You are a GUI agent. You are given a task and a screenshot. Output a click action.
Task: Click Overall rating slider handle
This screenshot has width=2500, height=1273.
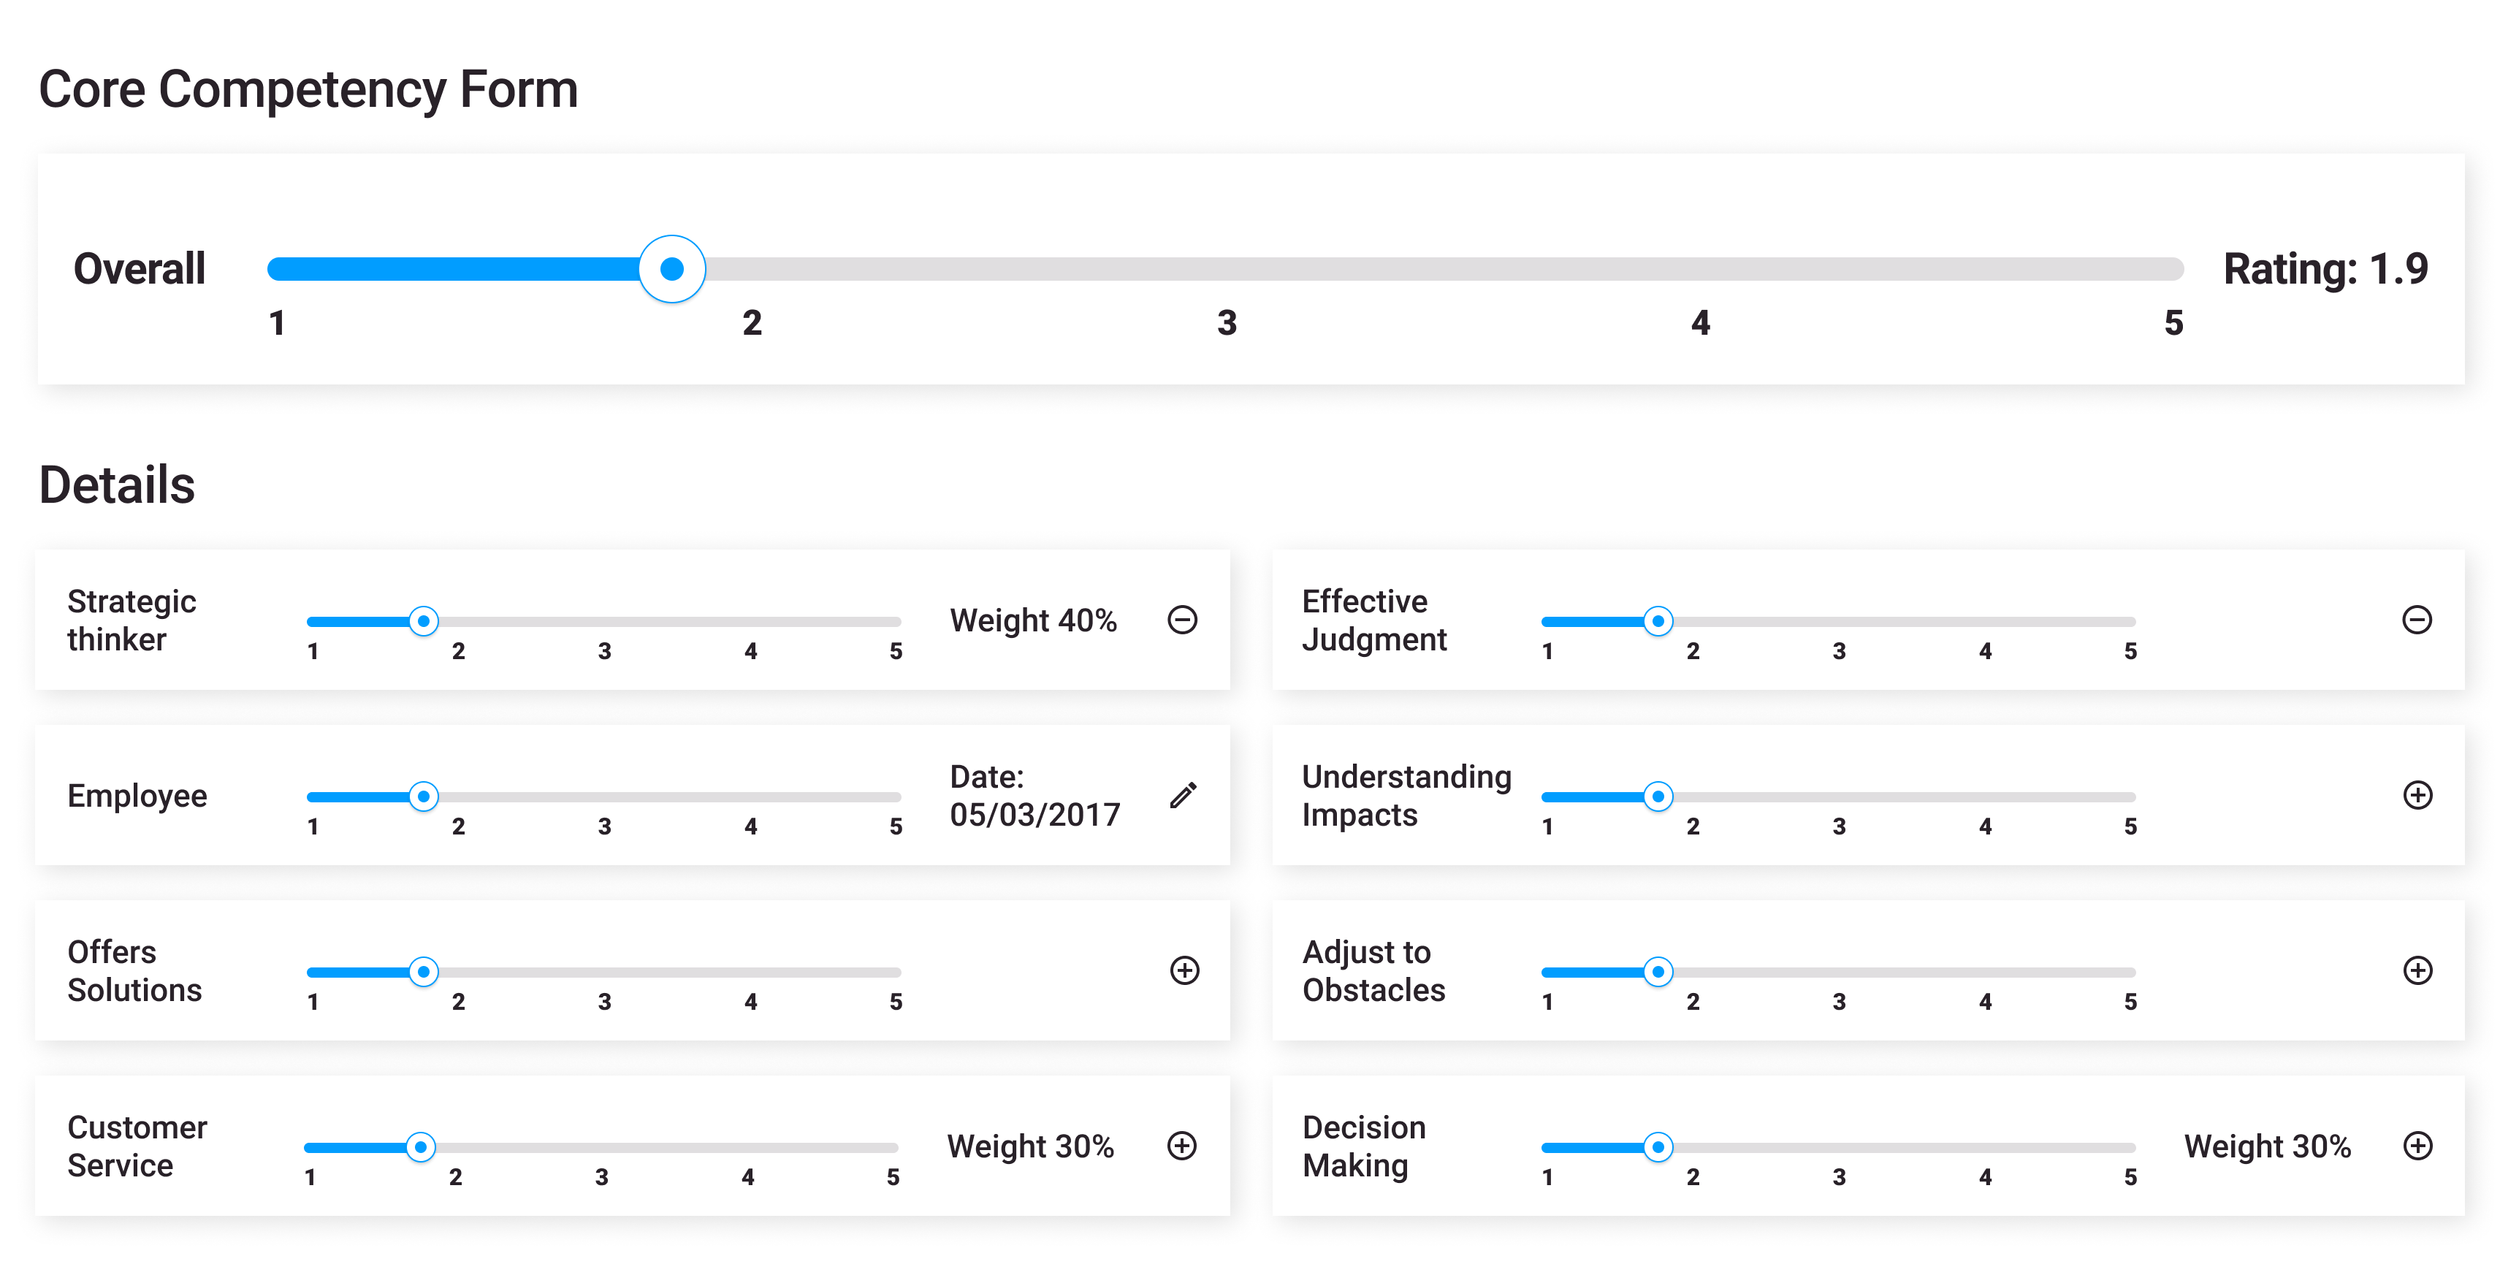(x=672, y=269)
